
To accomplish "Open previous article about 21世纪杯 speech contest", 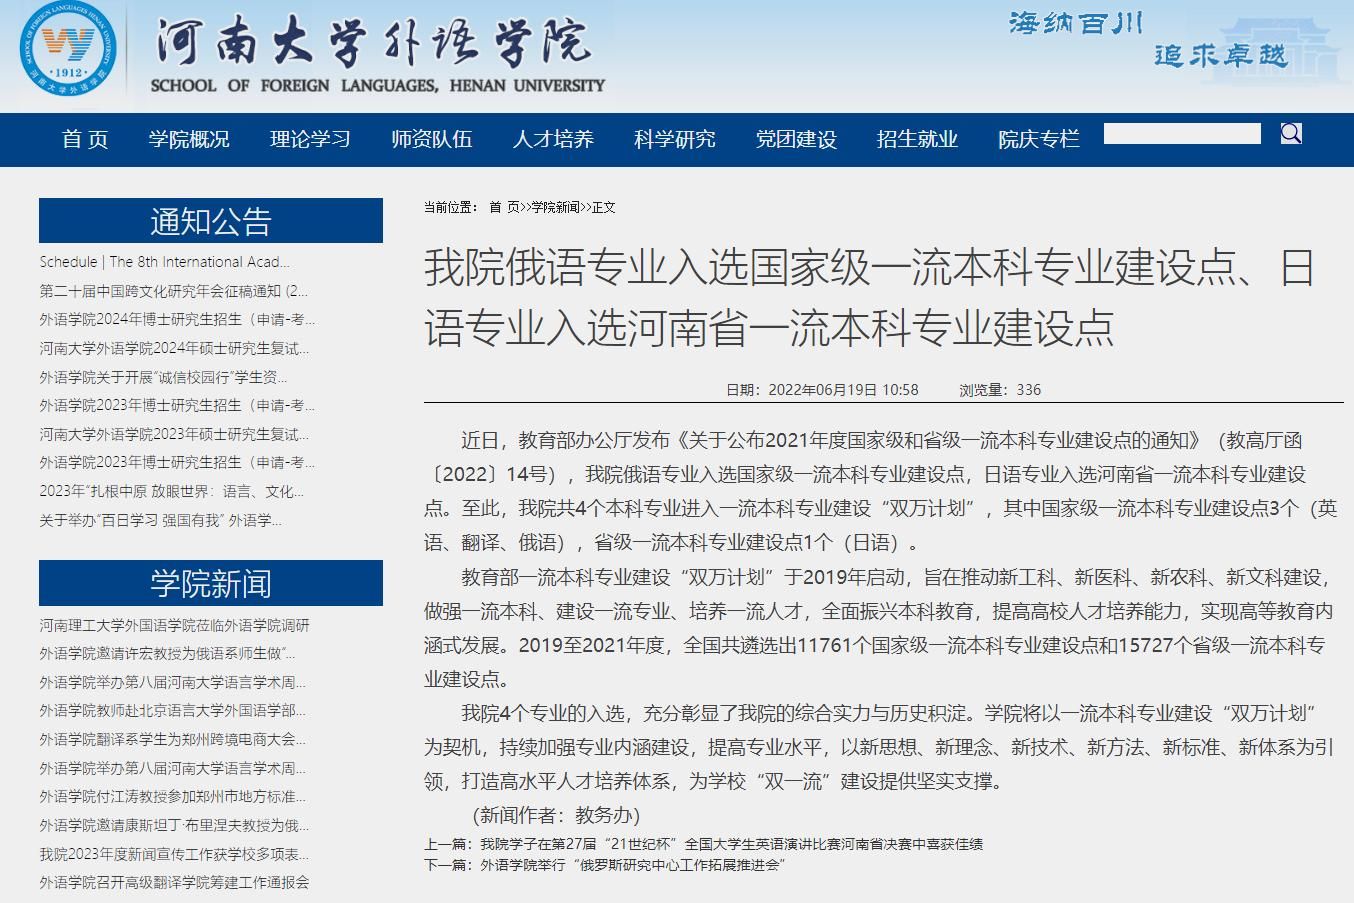I will pyautogui.click(x=731, y=844).
